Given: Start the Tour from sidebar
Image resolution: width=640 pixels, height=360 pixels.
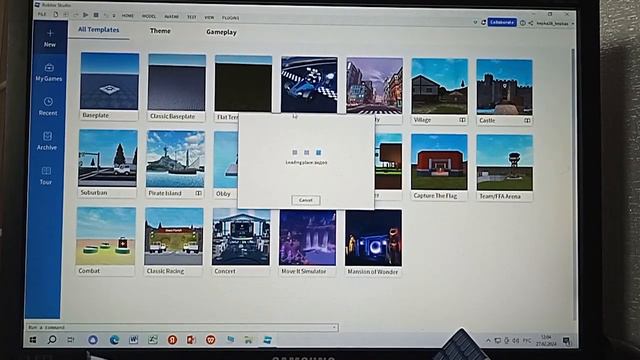Looking at the screenshot, I should coord(46,176).
